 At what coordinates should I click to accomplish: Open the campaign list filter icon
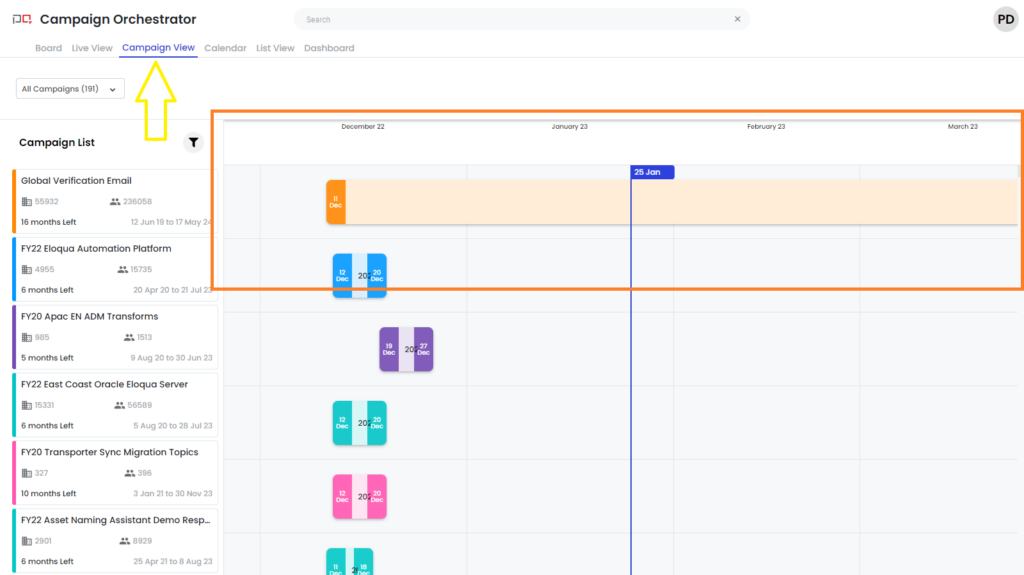[x=194, y=143]
